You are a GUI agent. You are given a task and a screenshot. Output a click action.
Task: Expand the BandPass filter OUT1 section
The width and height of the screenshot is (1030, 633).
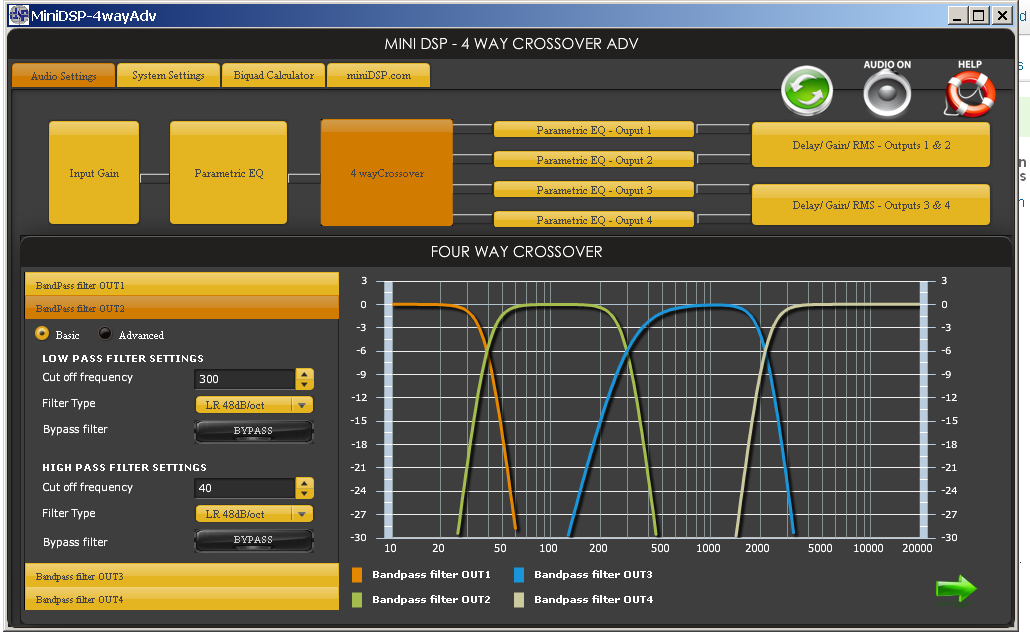[182, 285]
